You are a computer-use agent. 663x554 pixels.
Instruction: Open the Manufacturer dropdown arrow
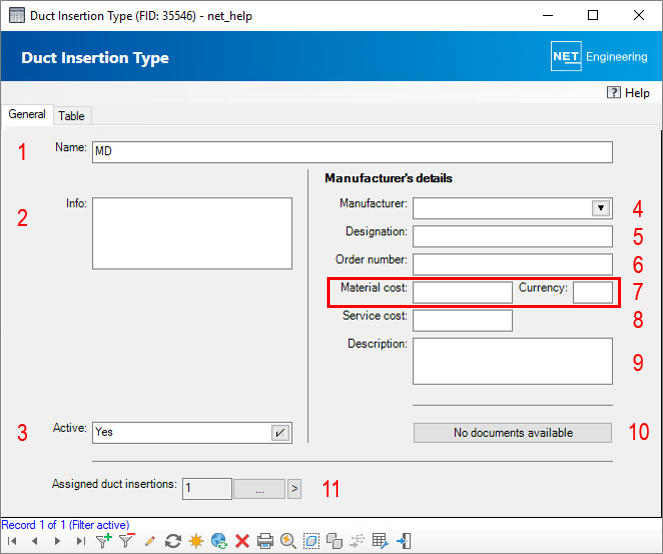click(x=601, y=208)
